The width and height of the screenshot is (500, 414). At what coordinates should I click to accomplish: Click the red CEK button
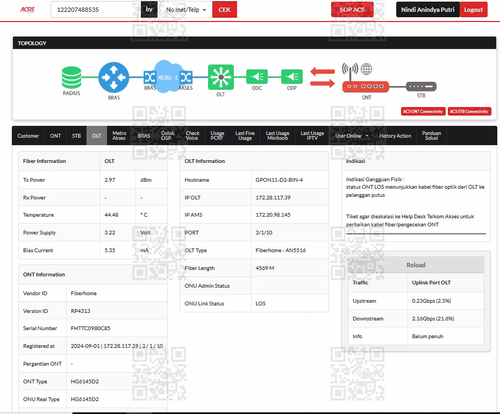coord(224,10)
